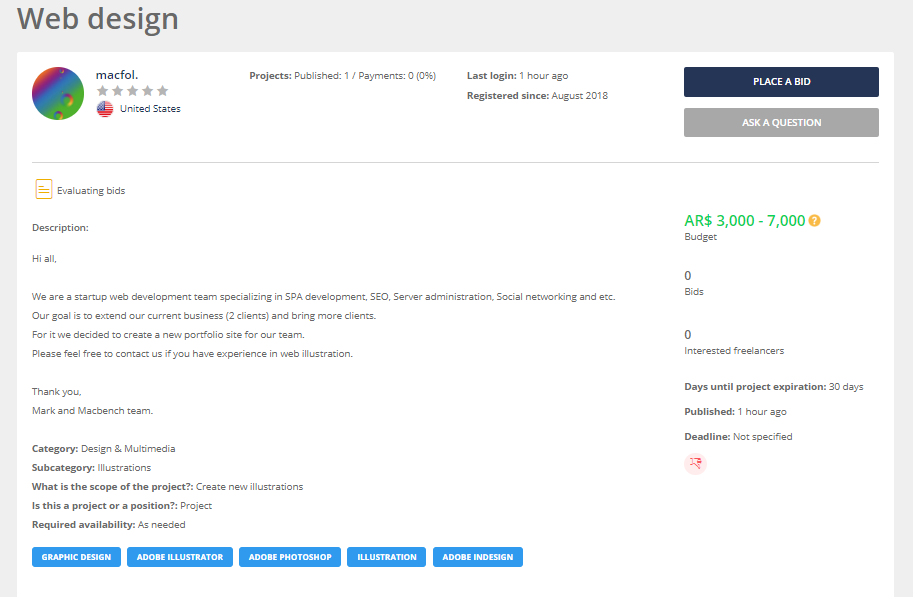Viewport: 913px width, 597px height.
Task: Click the first star in client rating
Action: pyautogui.click(x=102, y=91)
